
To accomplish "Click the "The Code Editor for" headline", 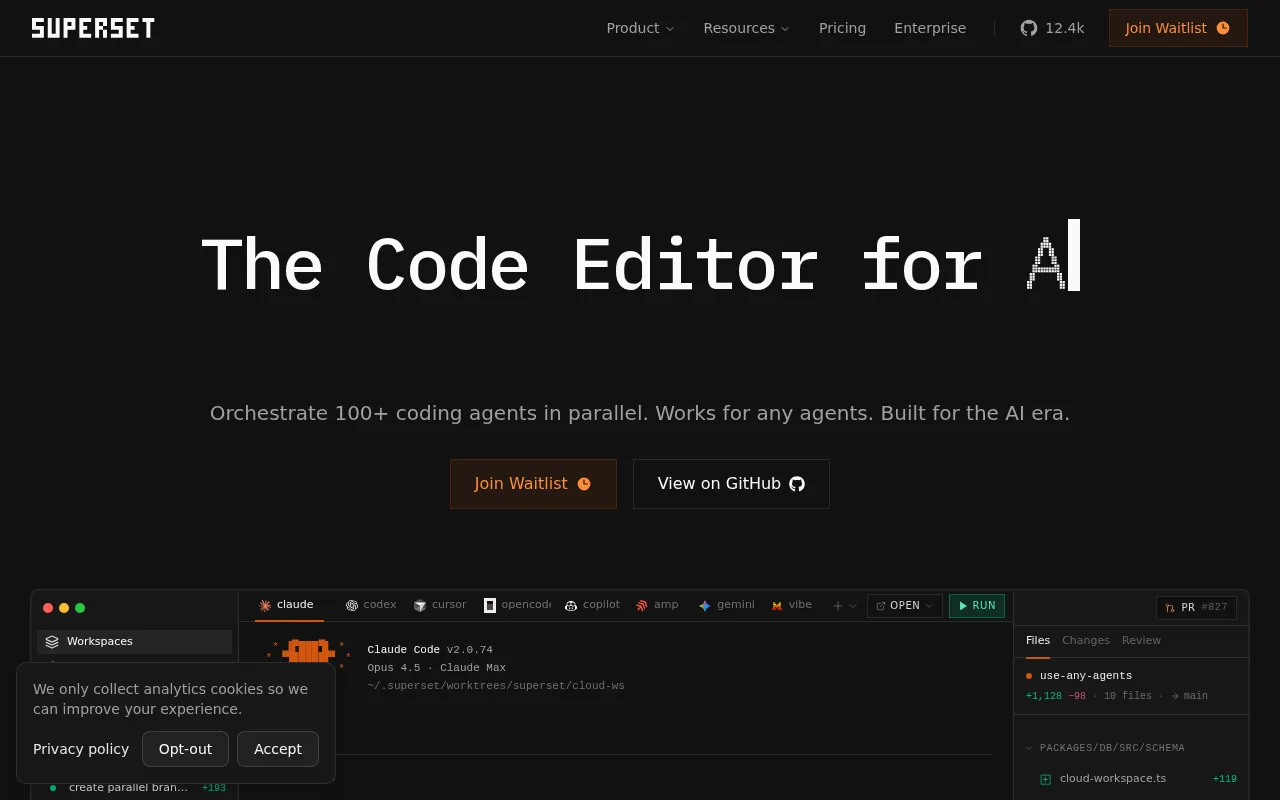I will (592, 265).
